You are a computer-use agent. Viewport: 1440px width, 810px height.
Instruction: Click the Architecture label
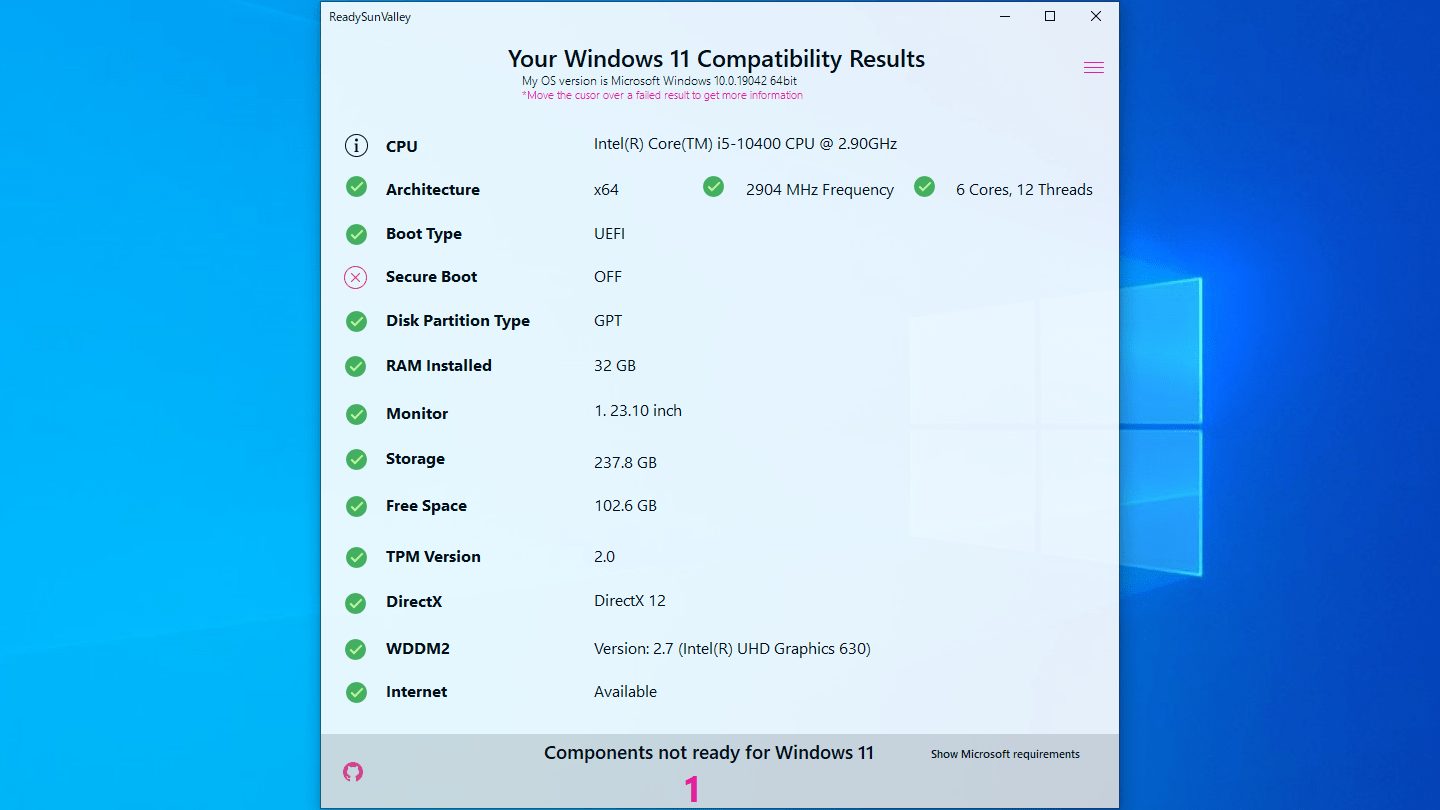click(x=433, y=190)
